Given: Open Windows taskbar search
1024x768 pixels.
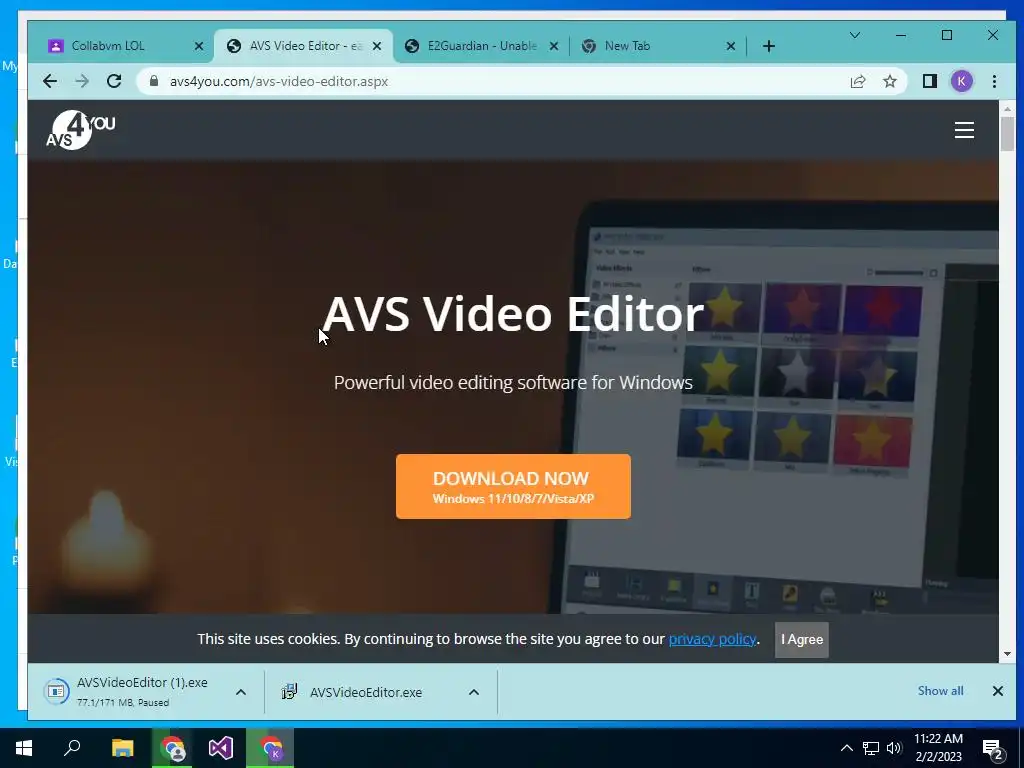Looking at the screenshot, I should point(72,748).
